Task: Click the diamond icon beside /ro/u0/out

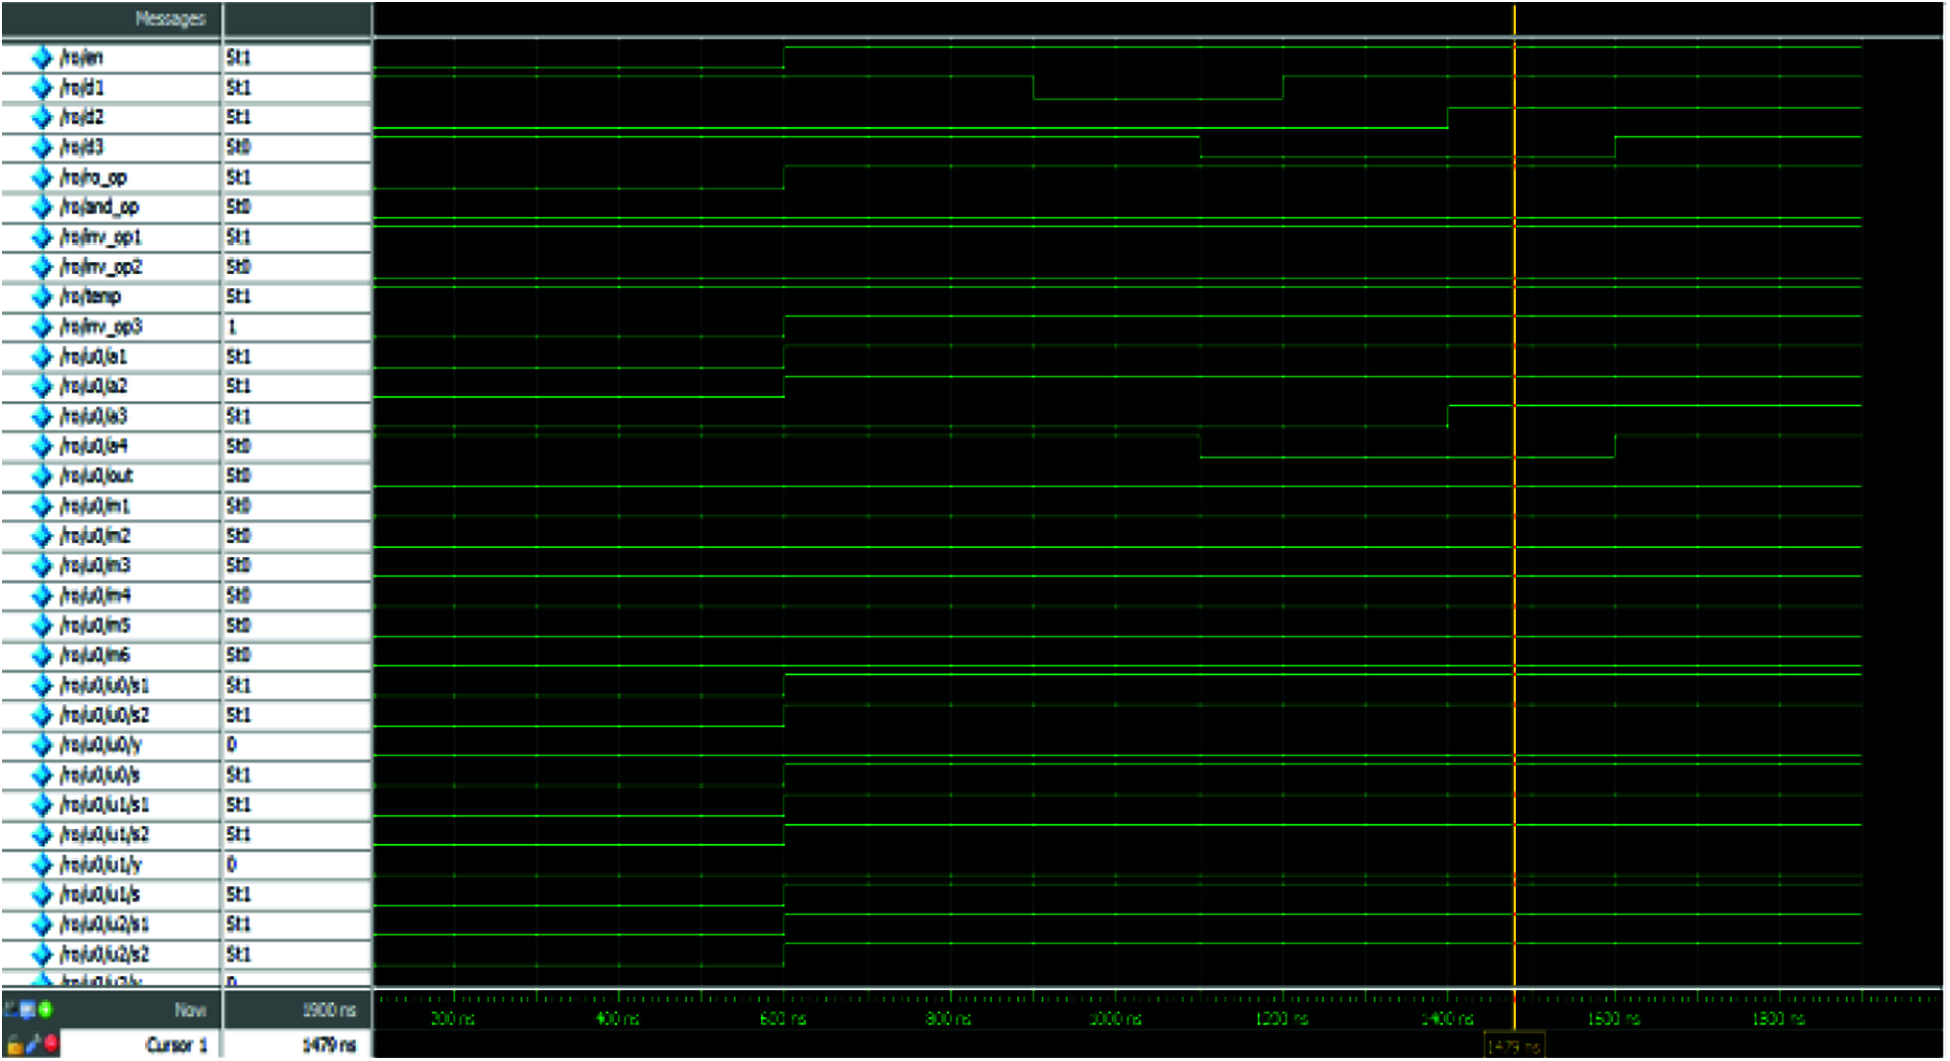Action: [42, 476]
